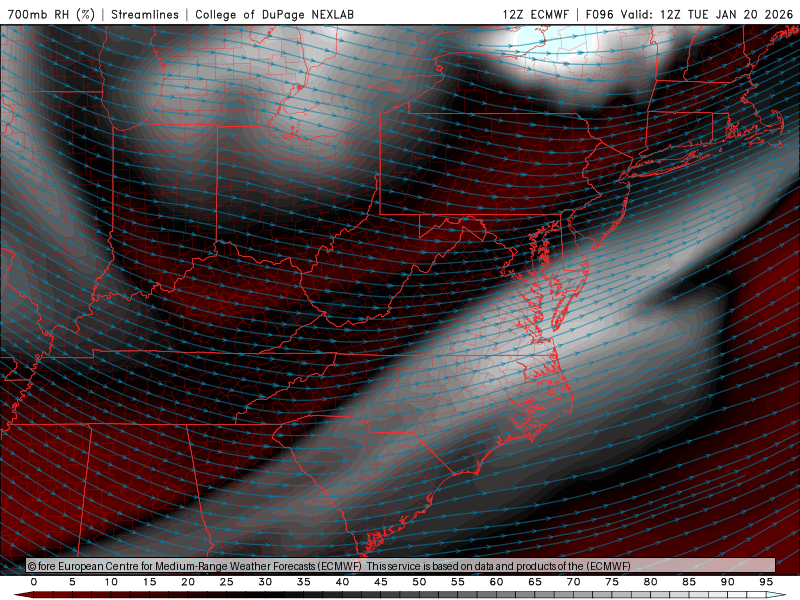The height and width of the screenshot is (600, 800).
Task: Click colorbar label "95"
Action: (x=766, y=582)
